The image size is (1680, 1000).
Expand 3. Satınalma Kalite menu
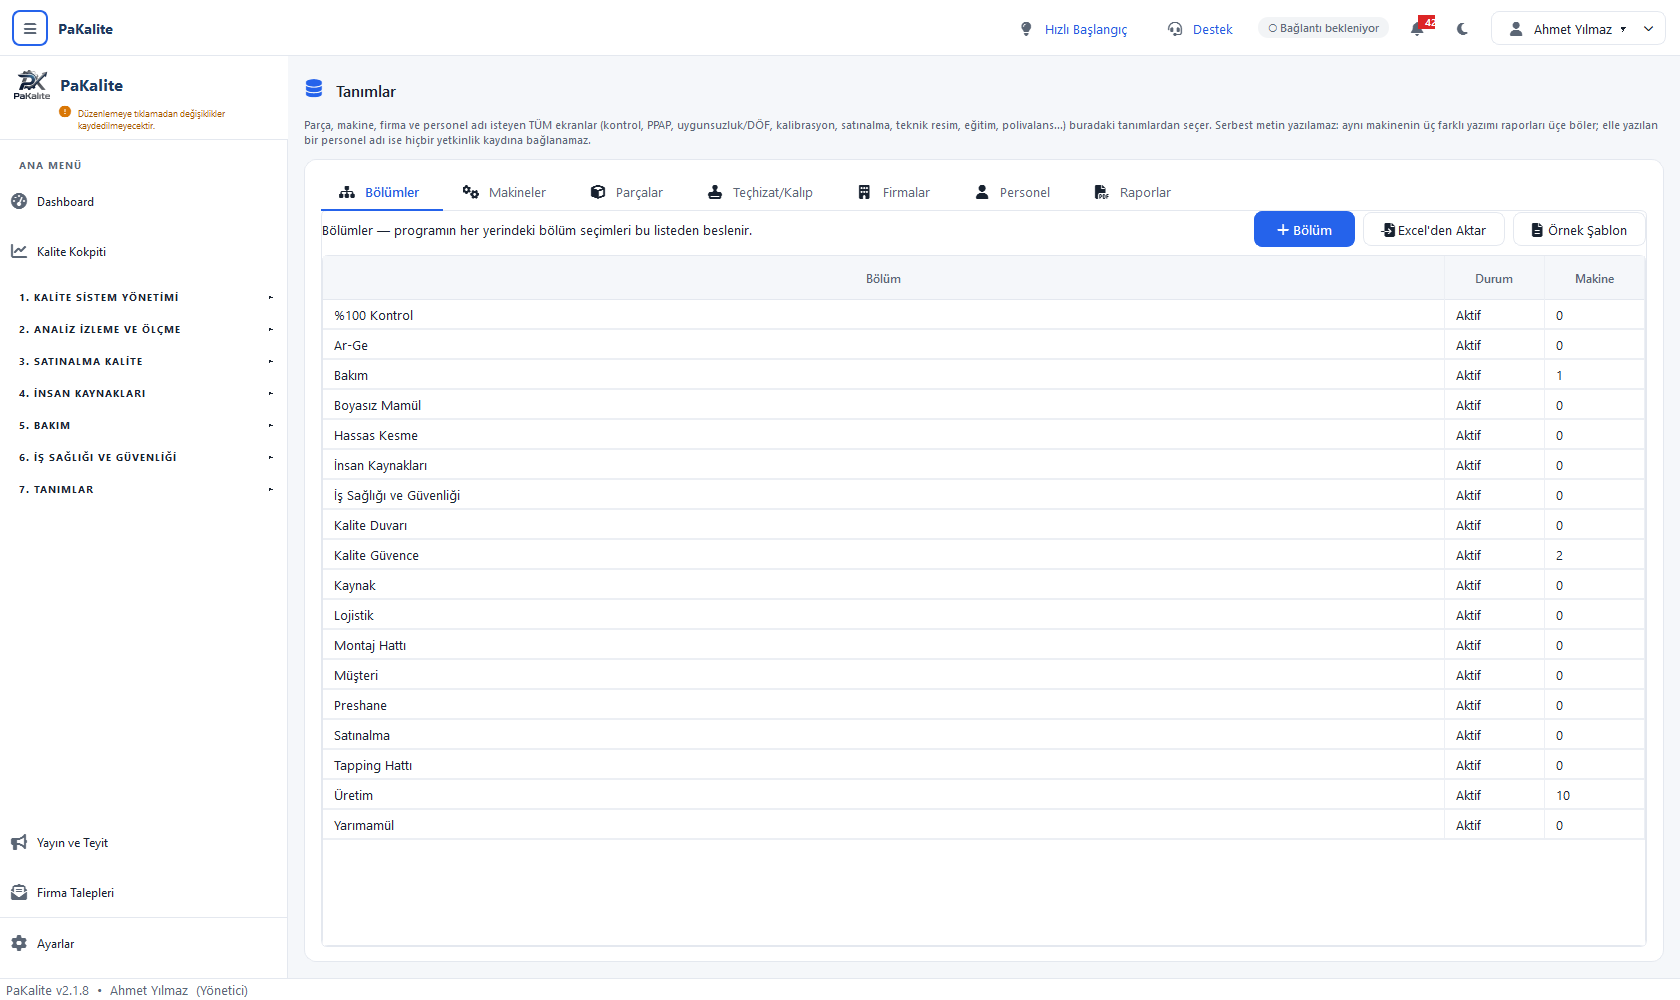[144, 361]
